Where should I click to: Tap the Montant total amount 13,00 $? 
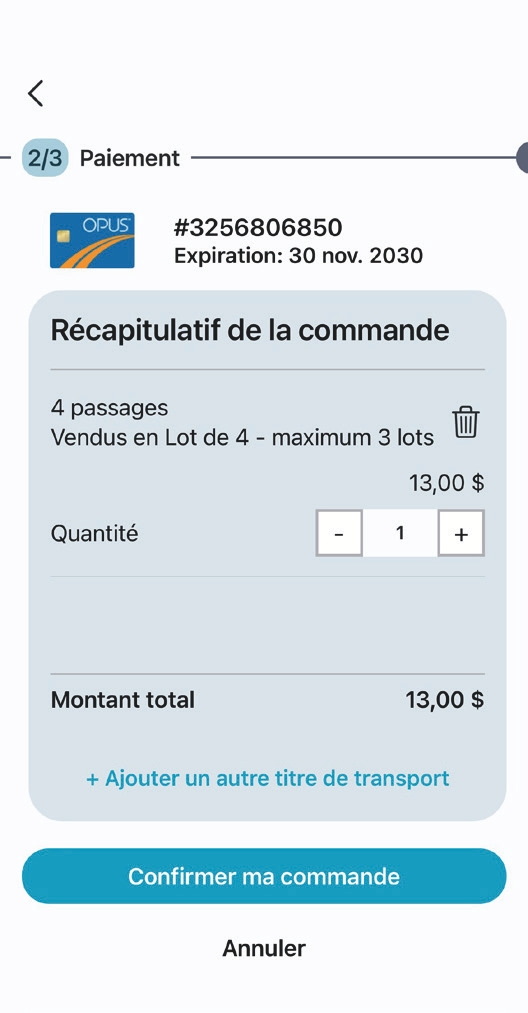(445, 700)
